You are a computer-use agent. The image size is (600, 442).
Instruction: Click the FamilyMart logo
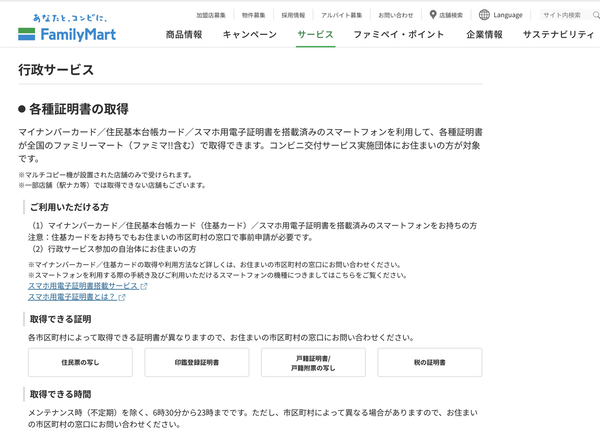click(x=67, y=34)
